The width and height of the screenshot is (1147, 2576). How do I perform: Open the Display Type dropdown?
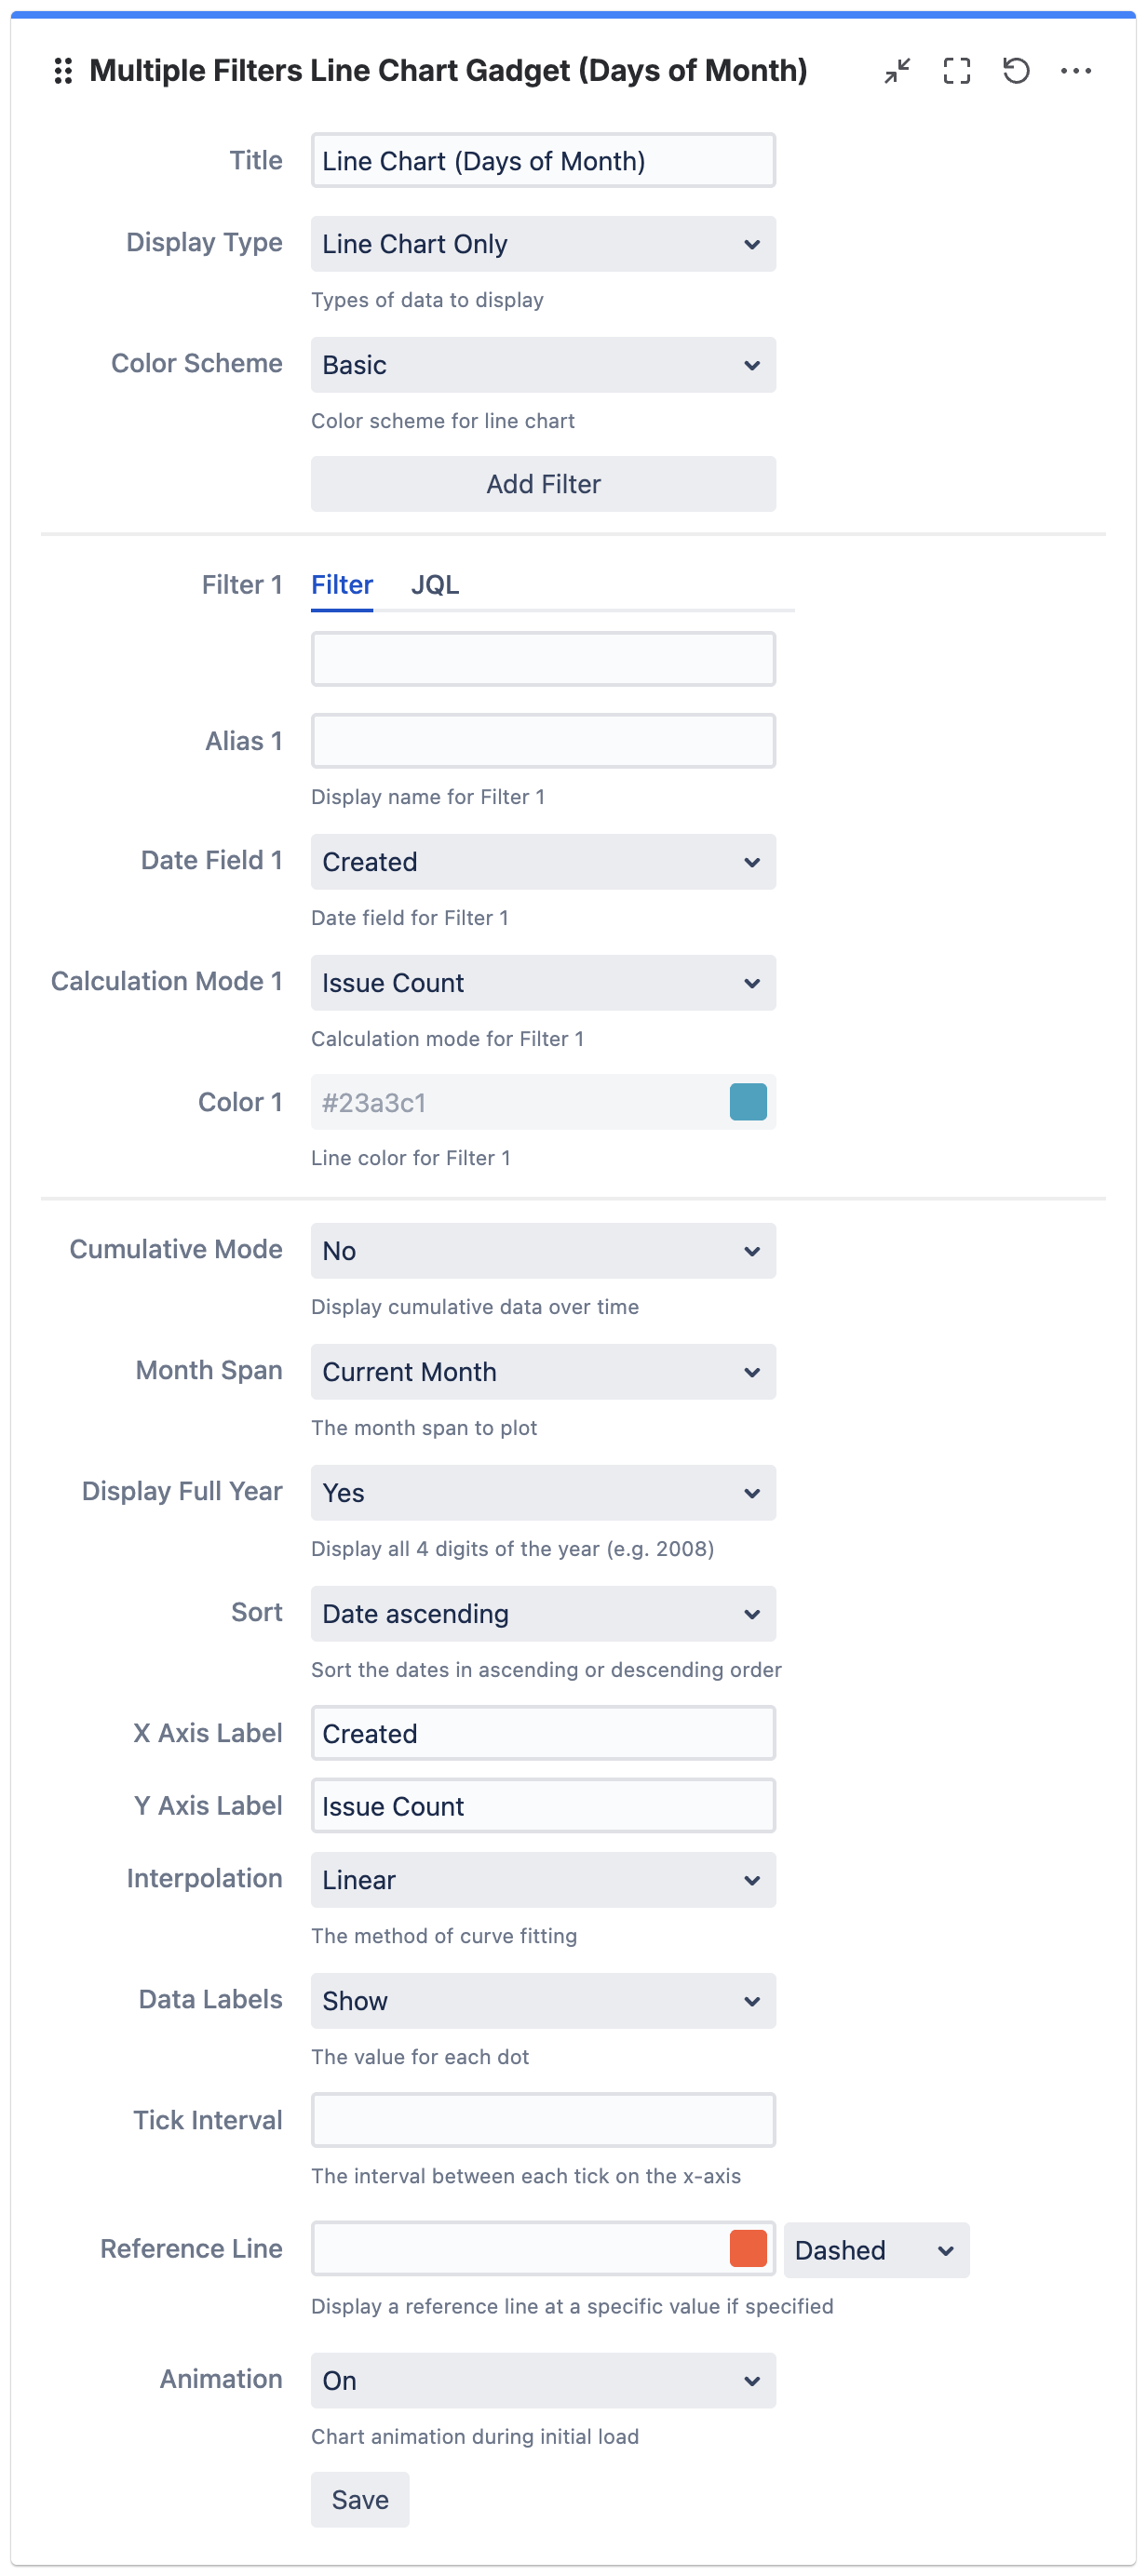click(x=543, y=244)
